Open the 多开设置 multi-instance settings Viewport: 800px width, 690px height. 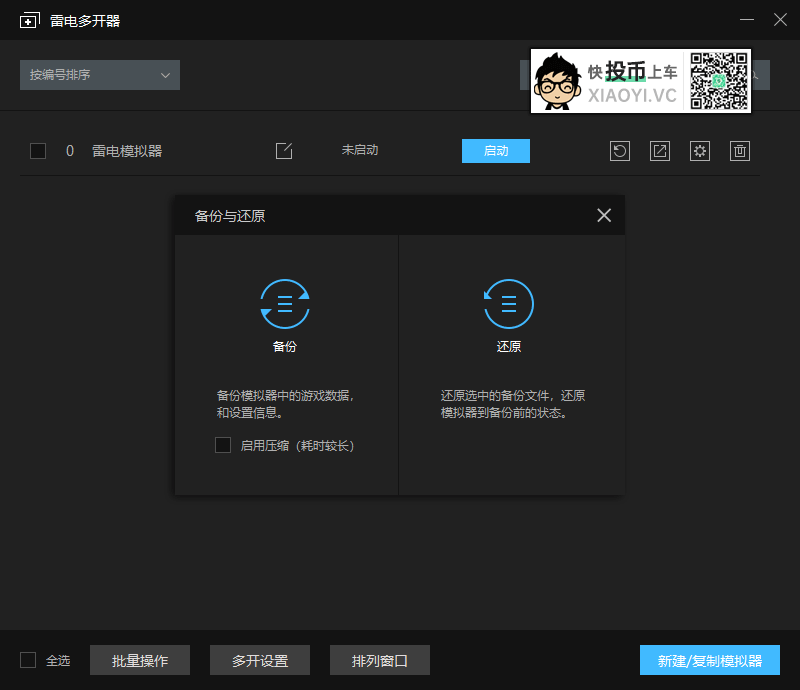click(x=259, y=660)
